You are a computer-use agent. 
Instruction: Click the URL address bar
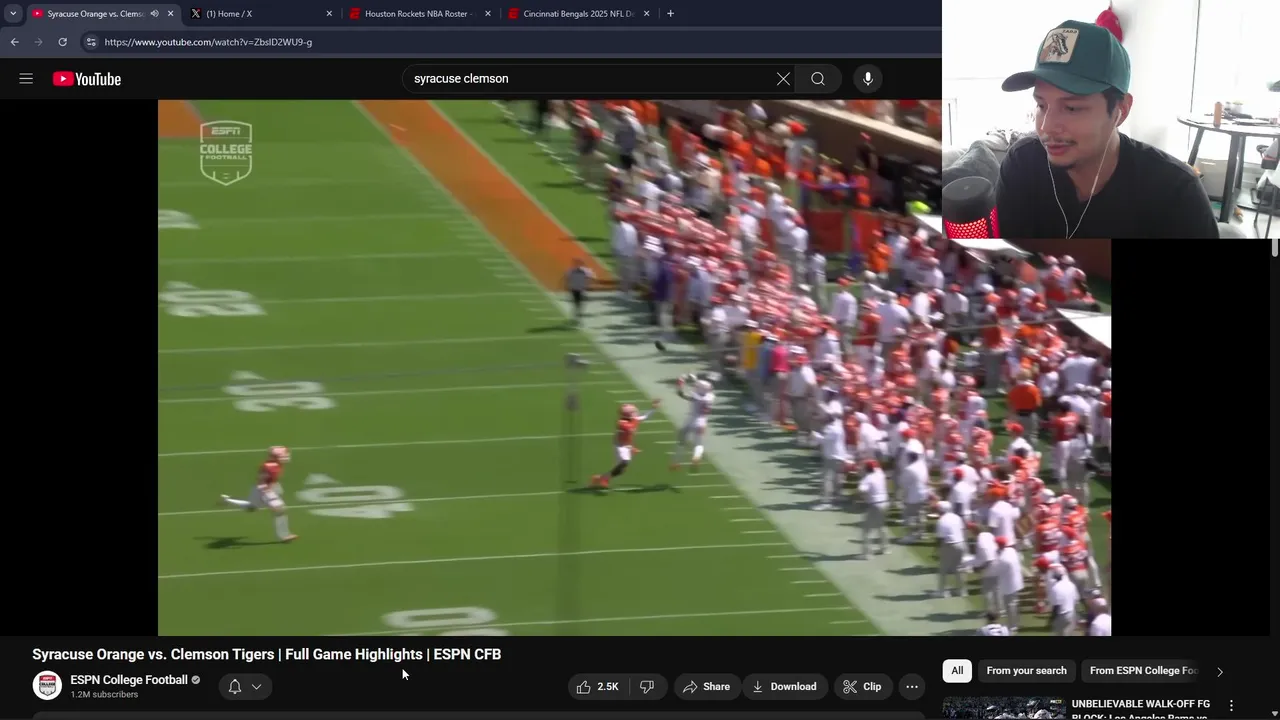point(510,42)
